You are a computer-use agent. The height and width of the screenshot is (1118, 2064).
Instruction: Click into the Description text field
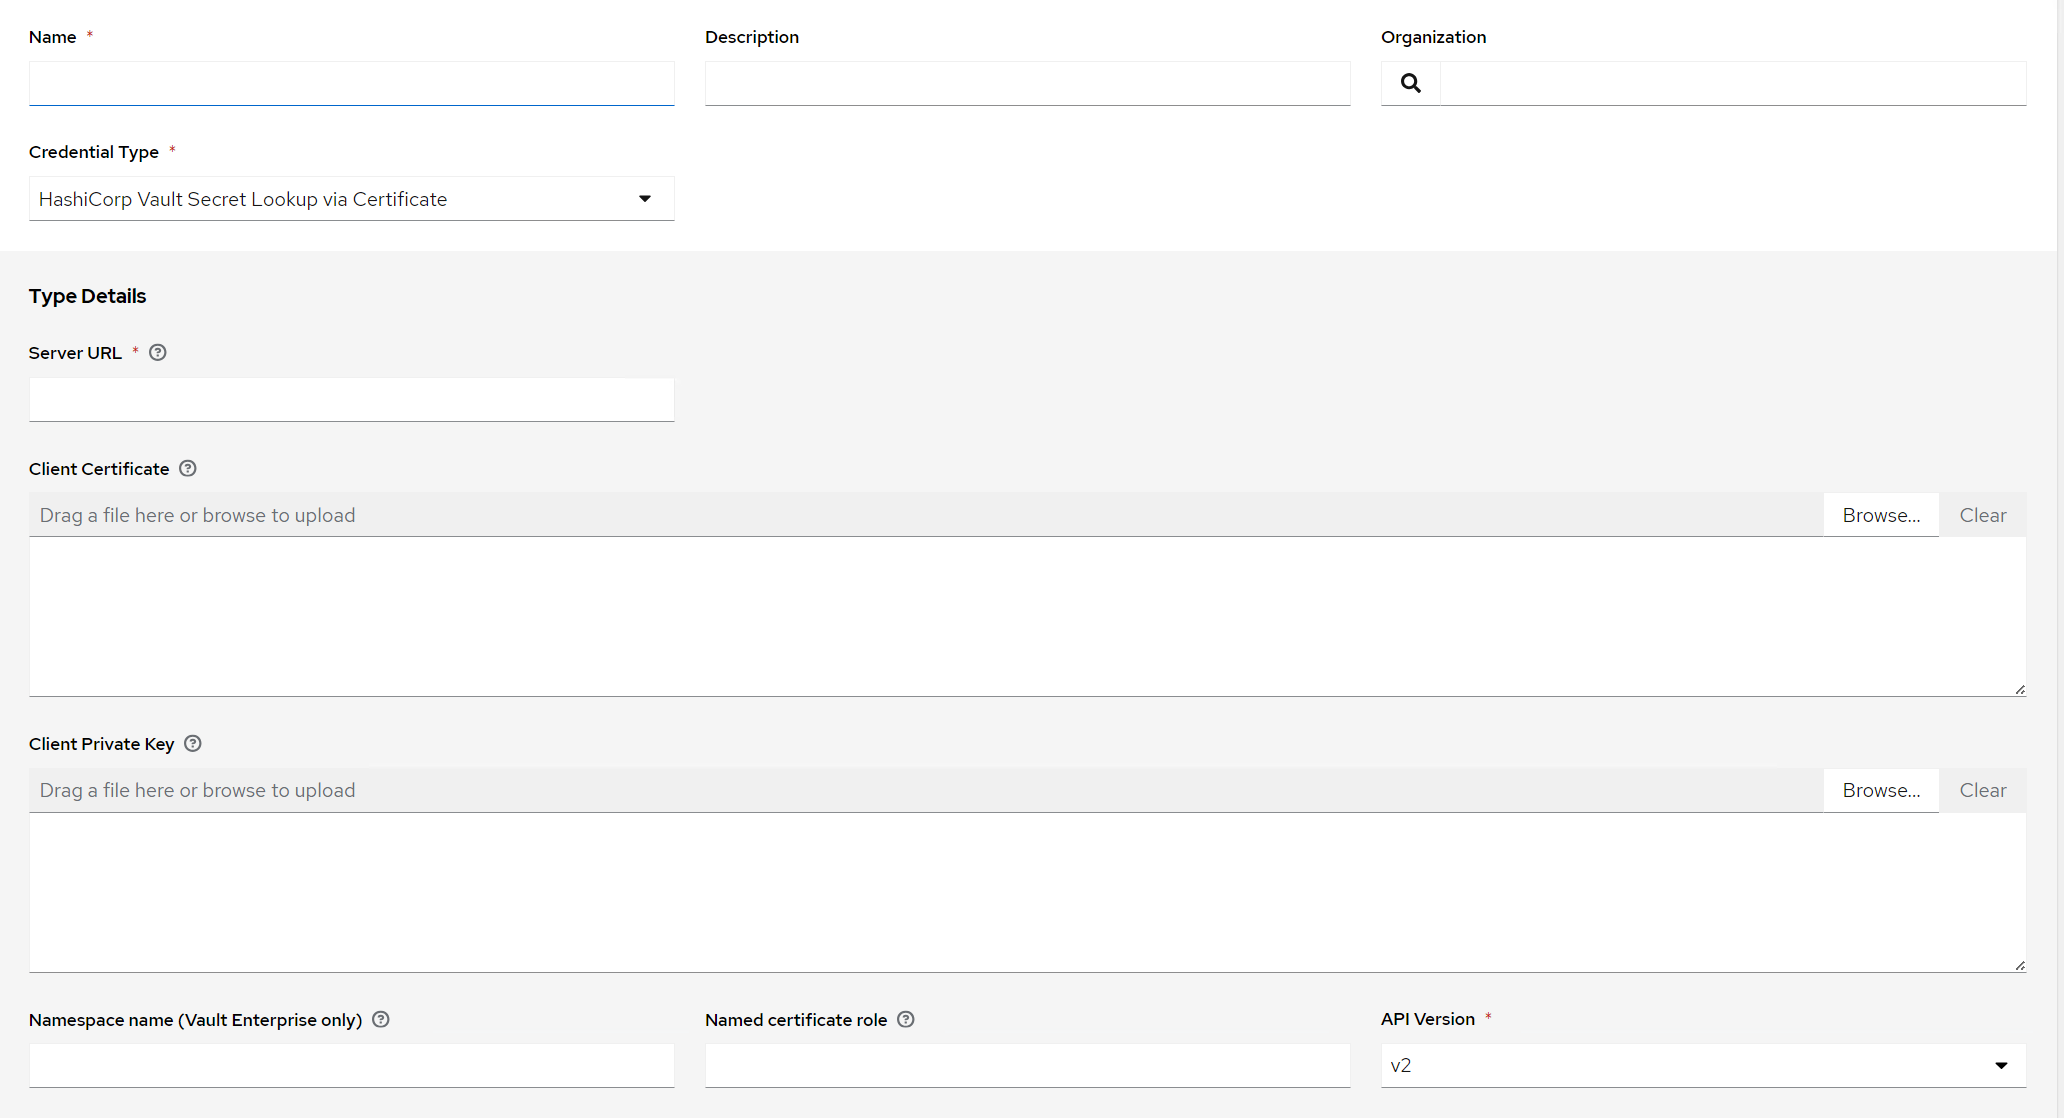[x=1027, y=83]
